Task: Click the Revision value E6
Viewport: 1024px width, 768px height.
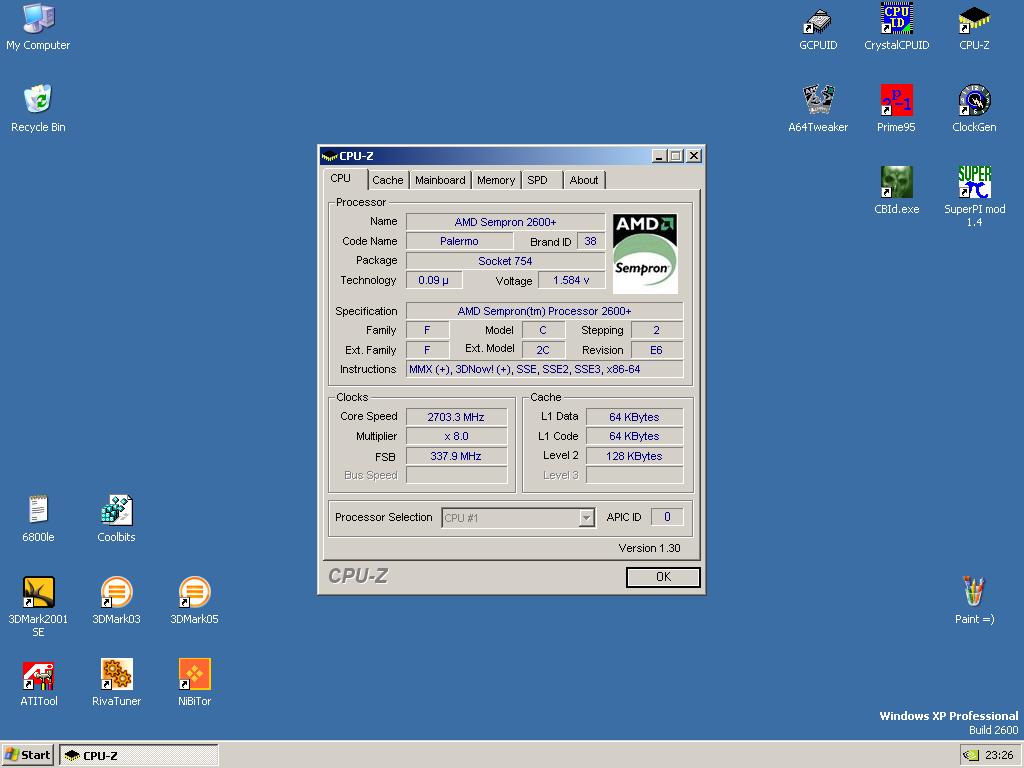Action: coord(657,350)
